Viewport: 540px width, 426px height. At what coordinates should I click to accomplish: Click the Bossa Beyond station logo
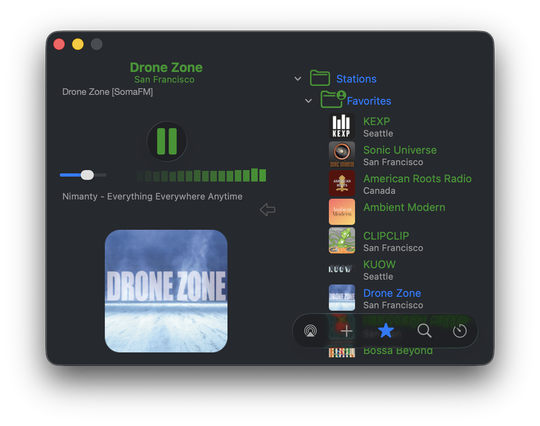tap(342, 352)
